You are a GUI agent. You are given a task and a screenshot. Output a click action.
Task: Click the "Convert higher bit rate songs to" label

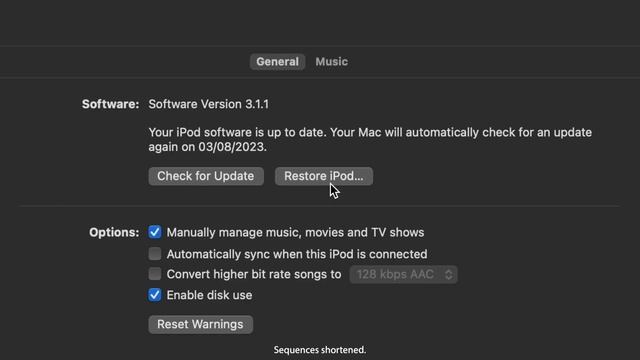coord(253,274)
